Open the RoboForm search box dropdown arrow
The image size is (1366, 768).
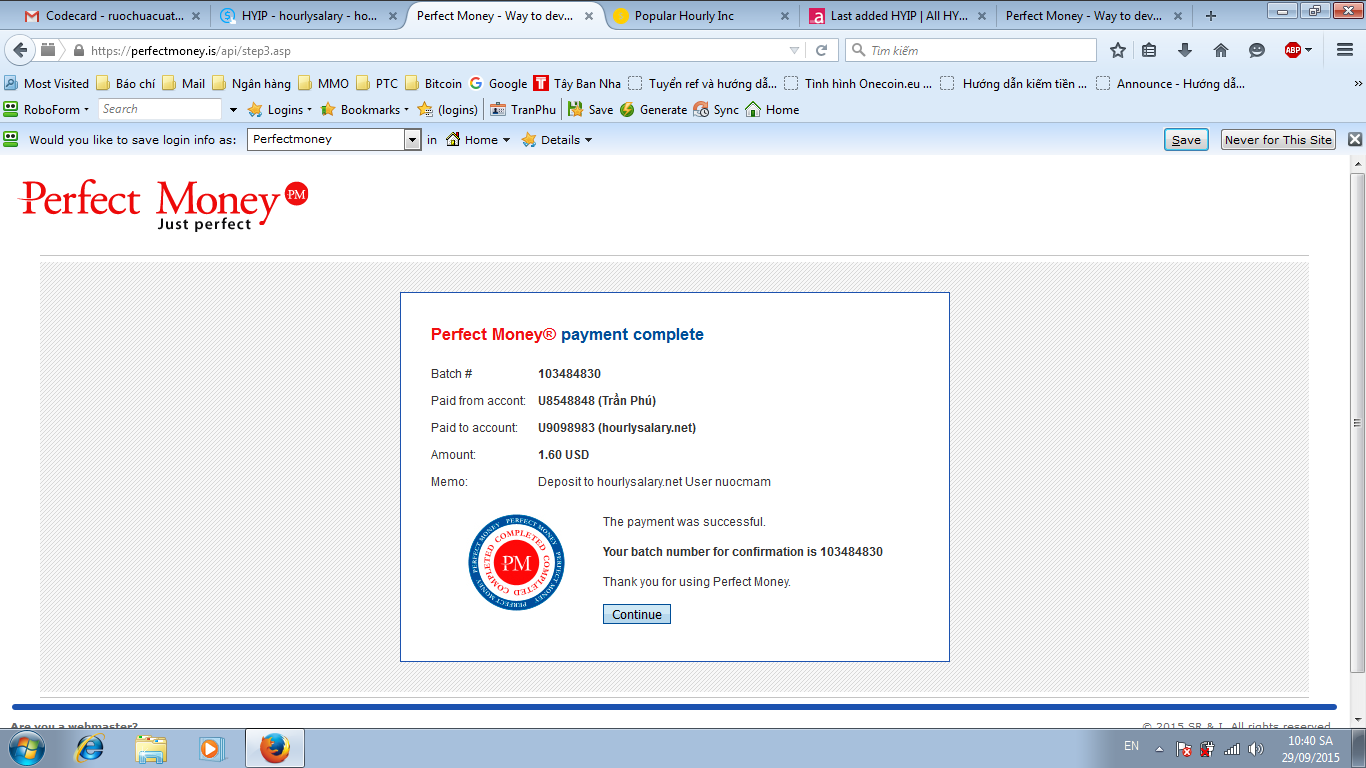234,110
